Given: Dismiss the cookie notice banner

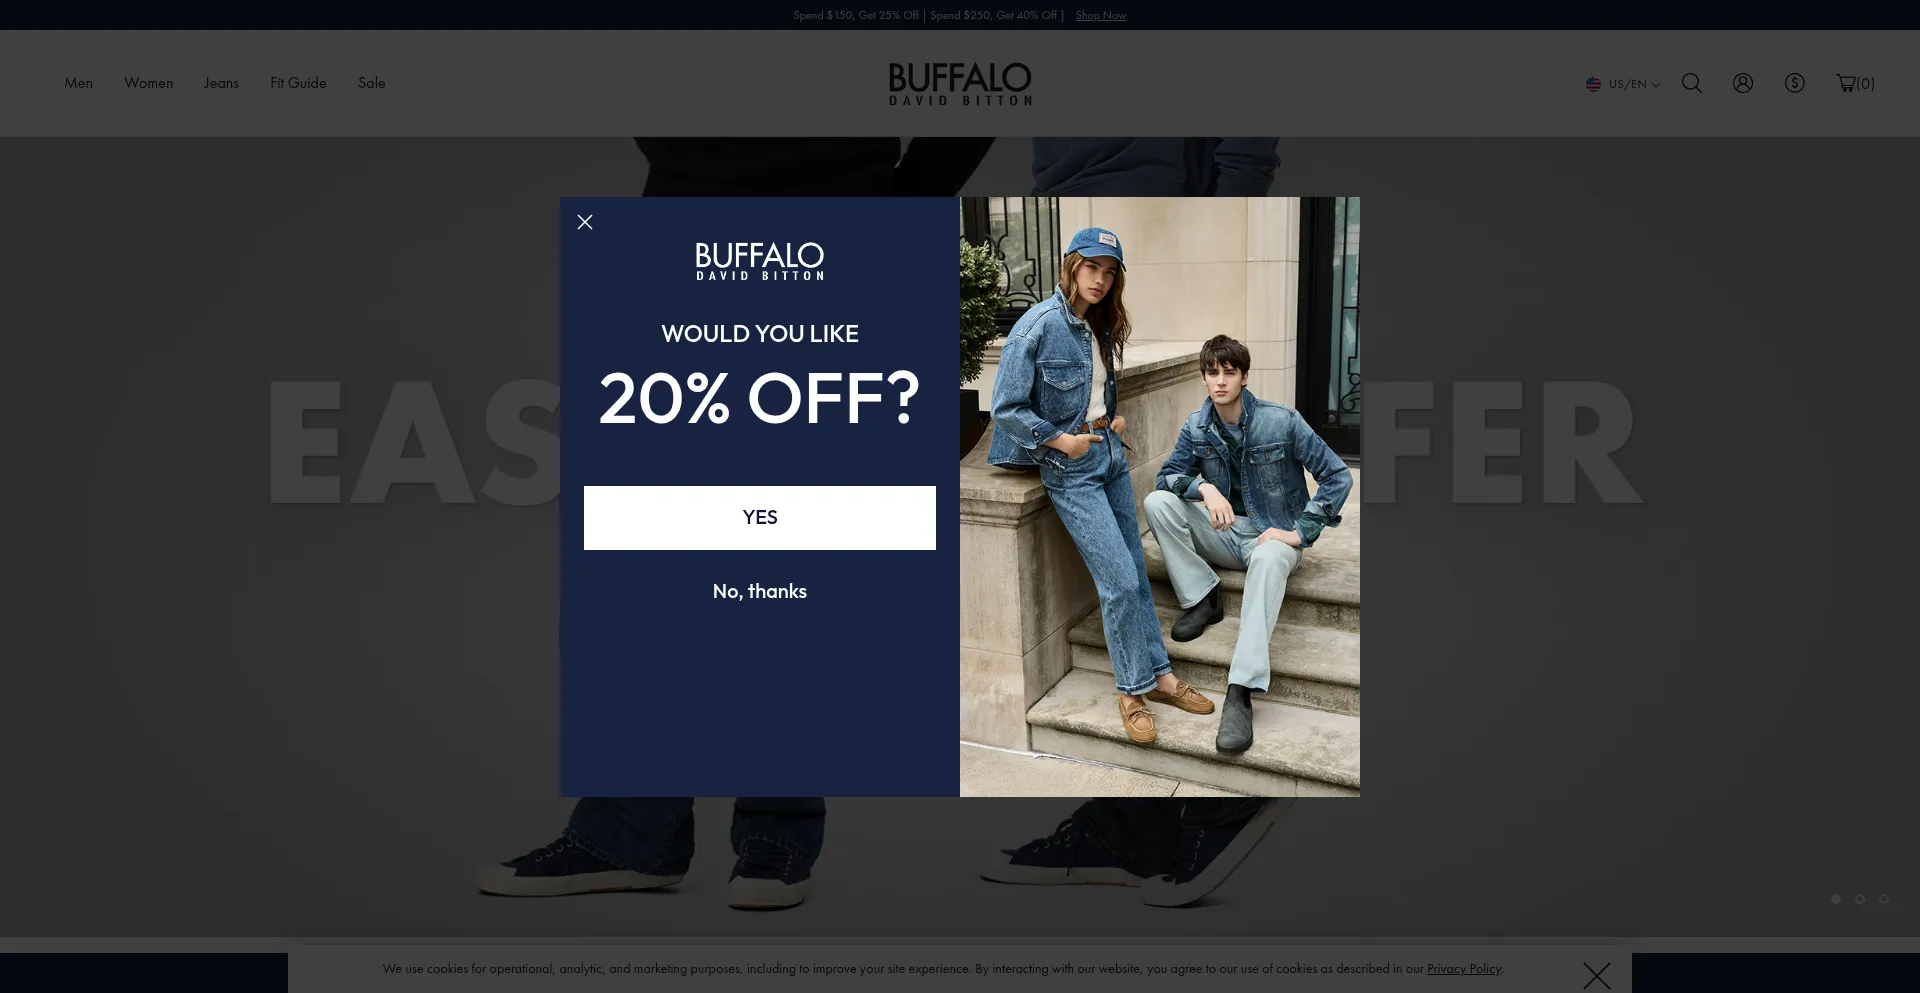Looking at the screenshot, I should coord(1597,975).
